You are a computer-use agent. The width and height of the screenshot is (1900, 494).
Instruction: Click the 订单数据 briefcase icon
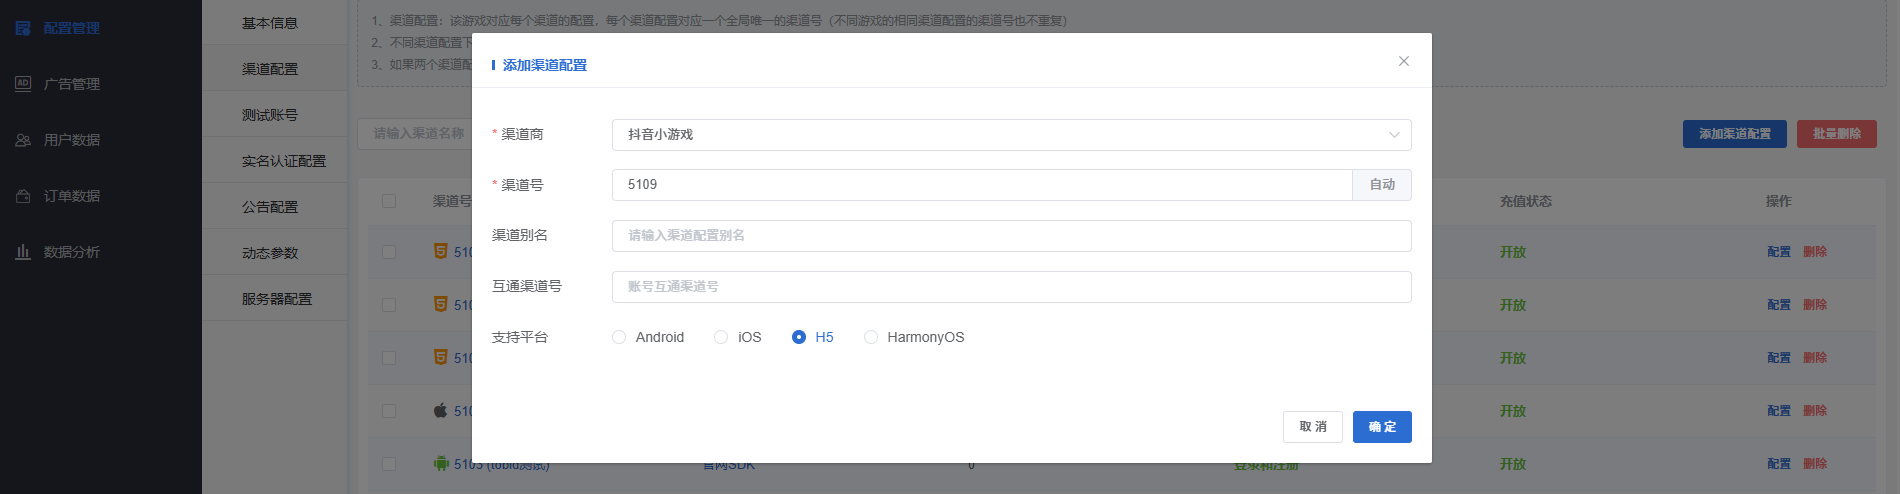click(x=23, y=196)
